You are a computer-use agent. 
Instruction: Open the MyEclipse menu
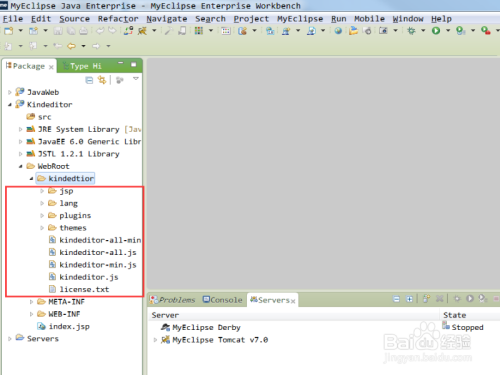pyautogui.click(x=300, y=19)
